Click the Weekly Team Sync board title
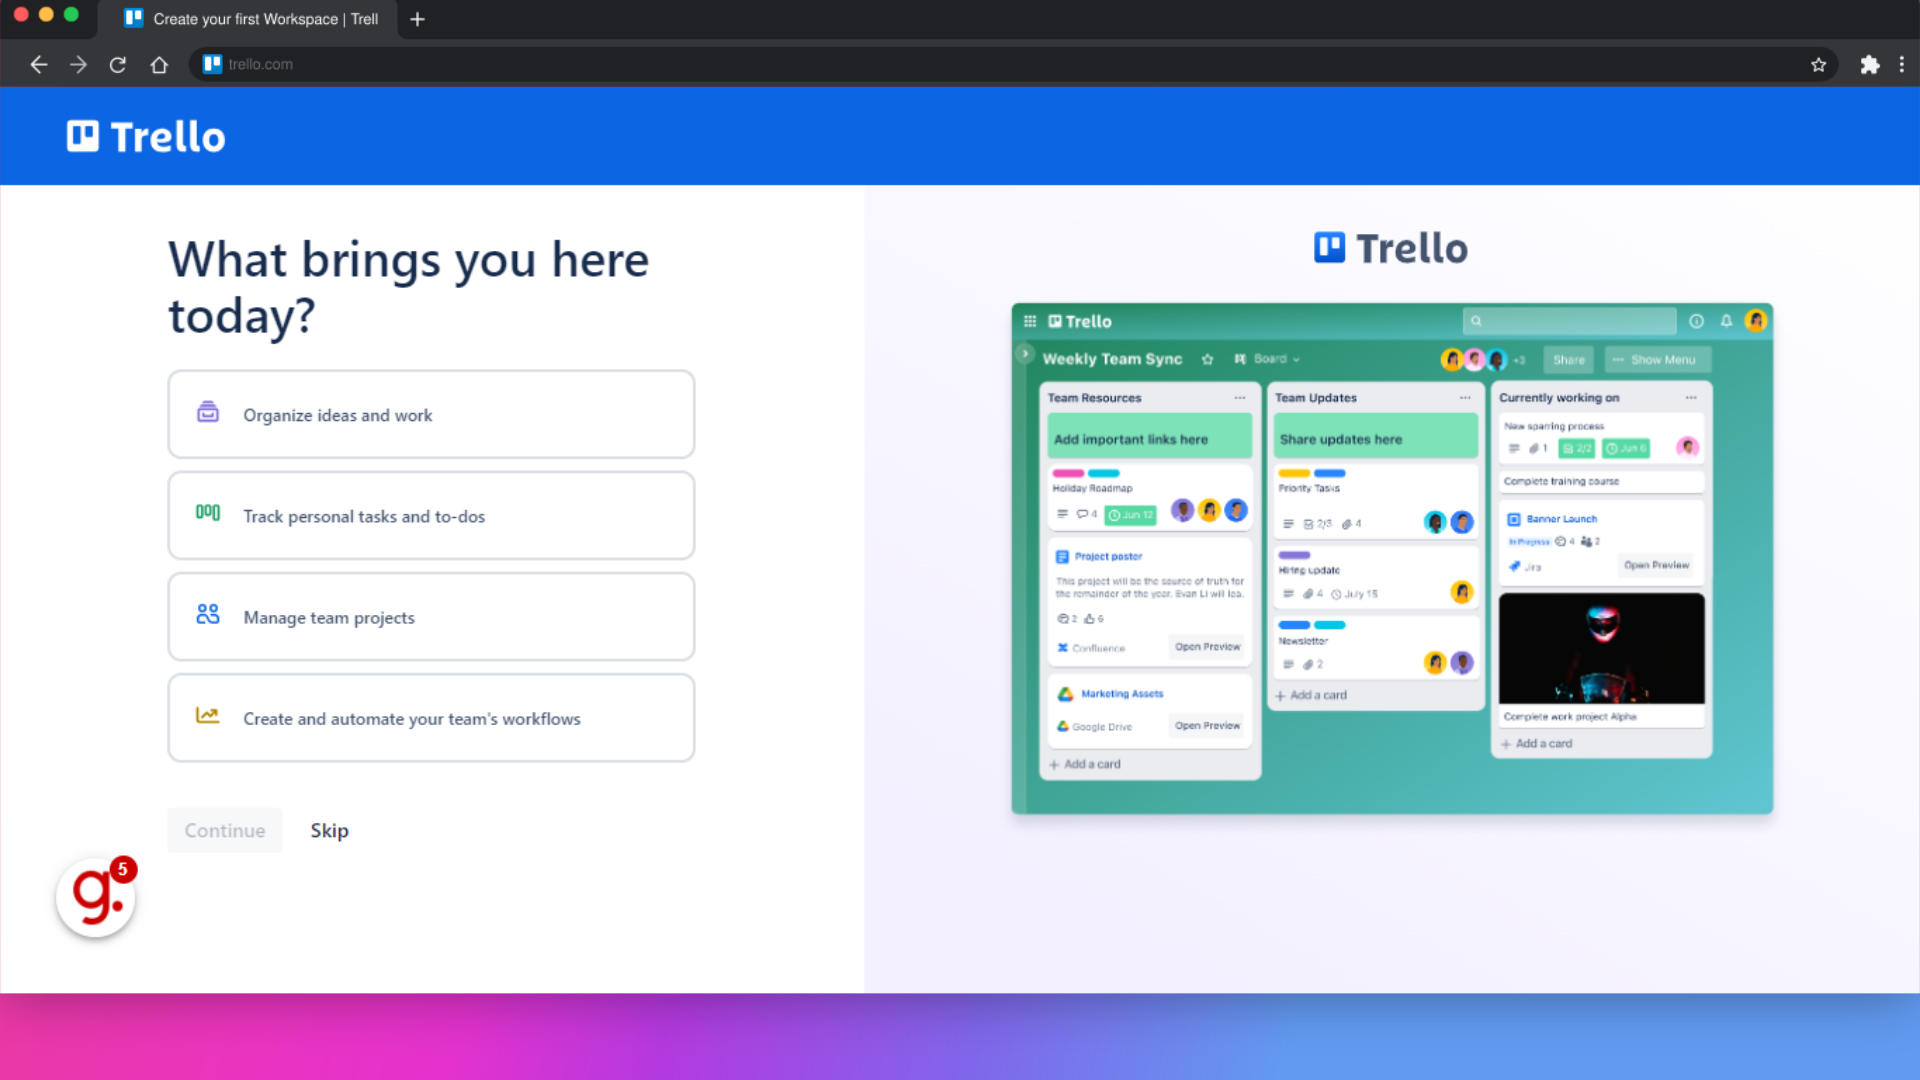This screenshot has width=1920, height=1080. (1113, 359)
